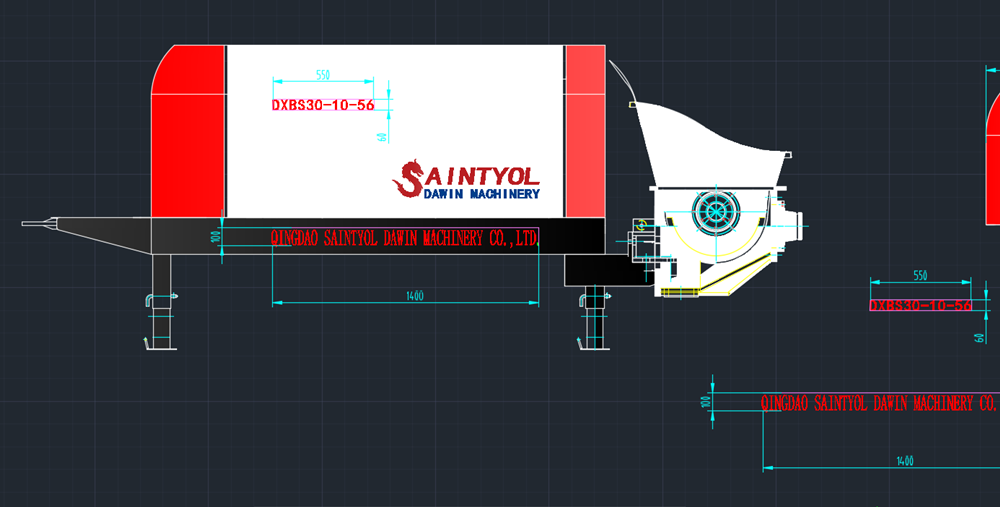
Task: Select the 1400 dimension in the lower right copy
Action: (x=905, y=461)
